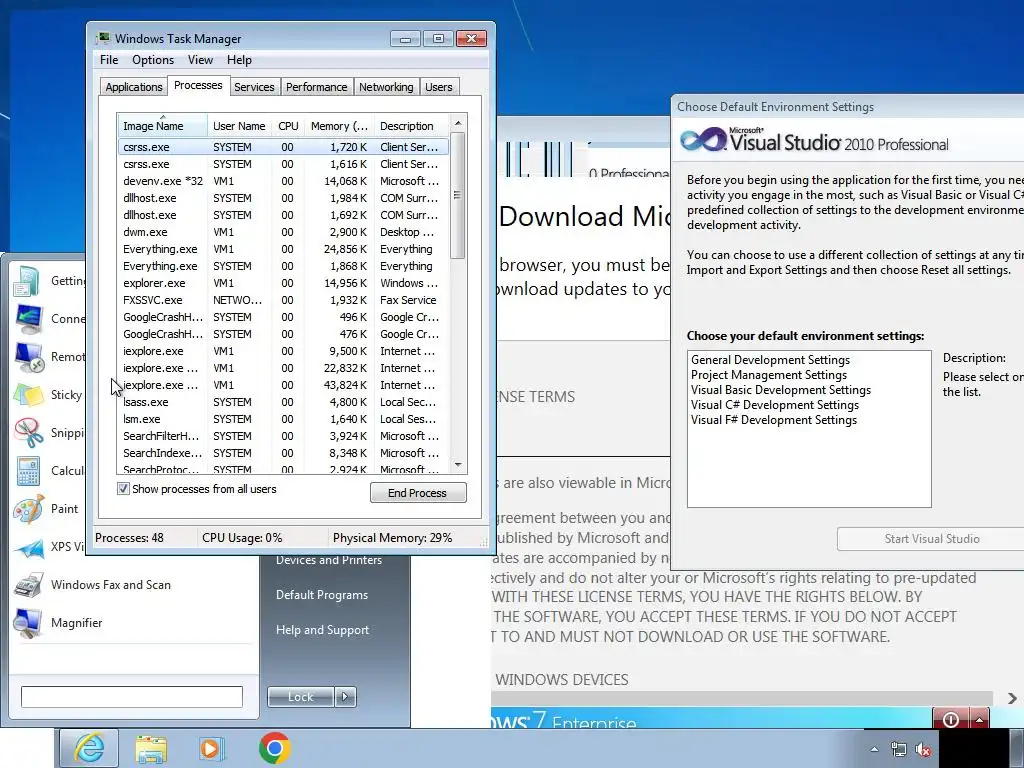The image size is (1024, 768).
Task: Open Google Chrome from the taskbar
Action: click(274, 748)
